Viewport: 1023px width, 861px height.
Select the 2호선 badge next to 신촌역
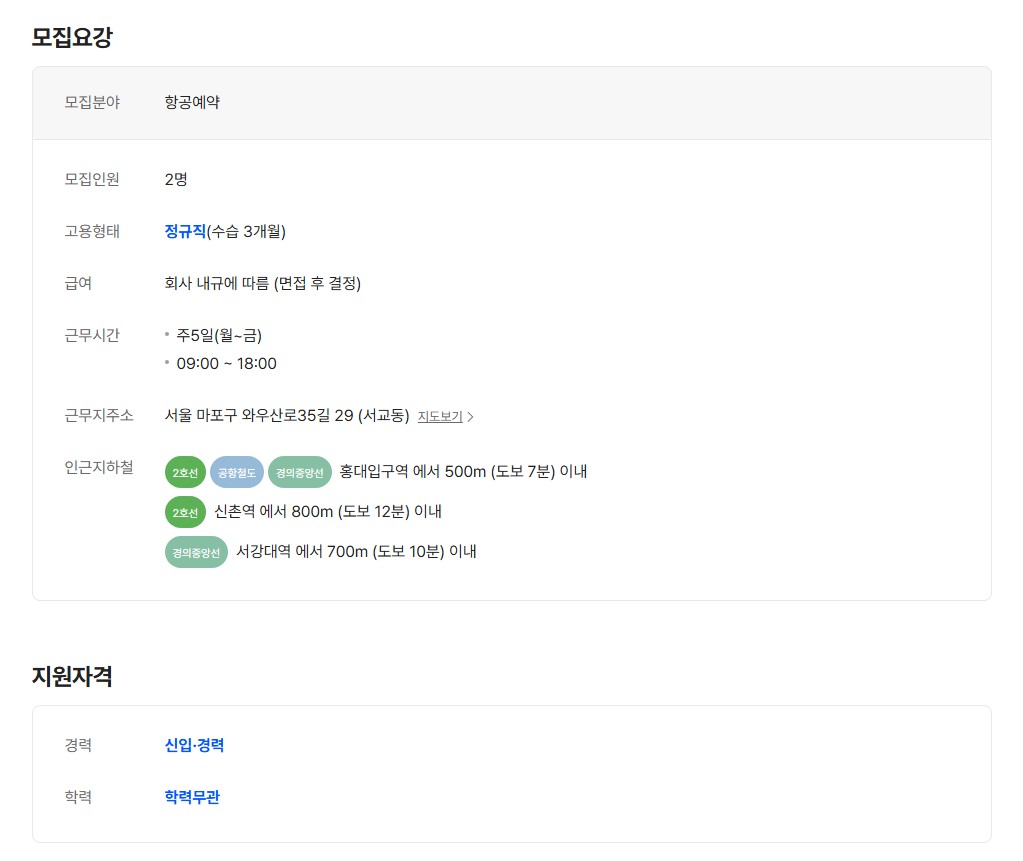pyautogui.click(x=185, y=512)
